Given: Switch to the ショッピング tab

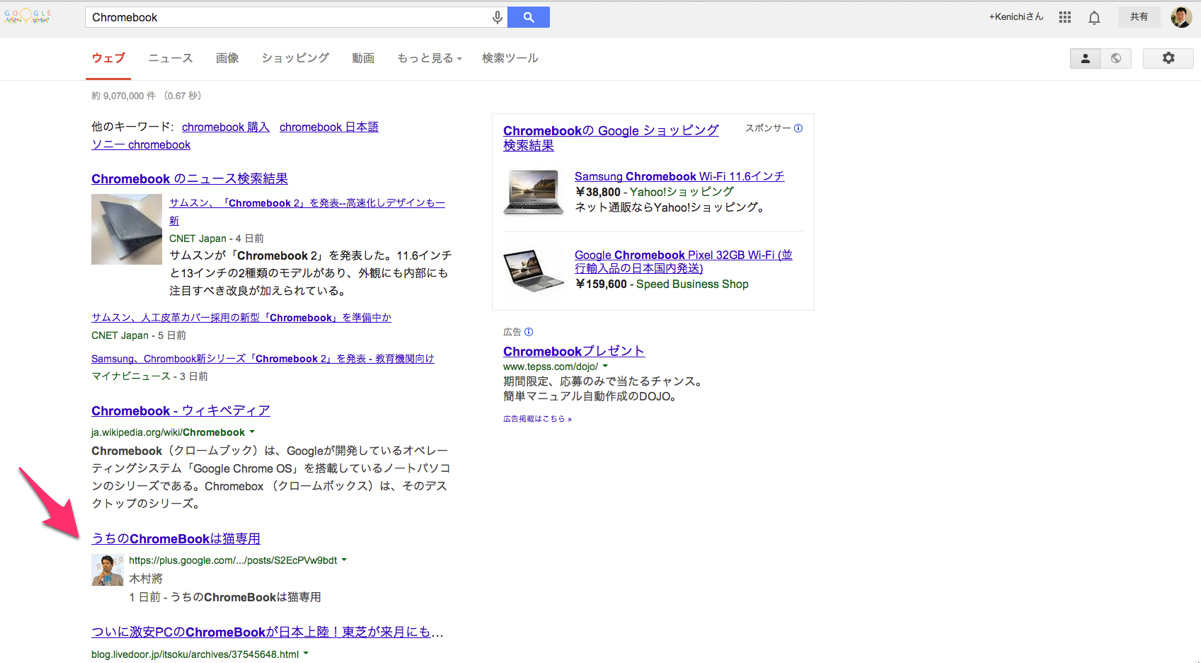Looking at the screenshot, I should 295,58.
